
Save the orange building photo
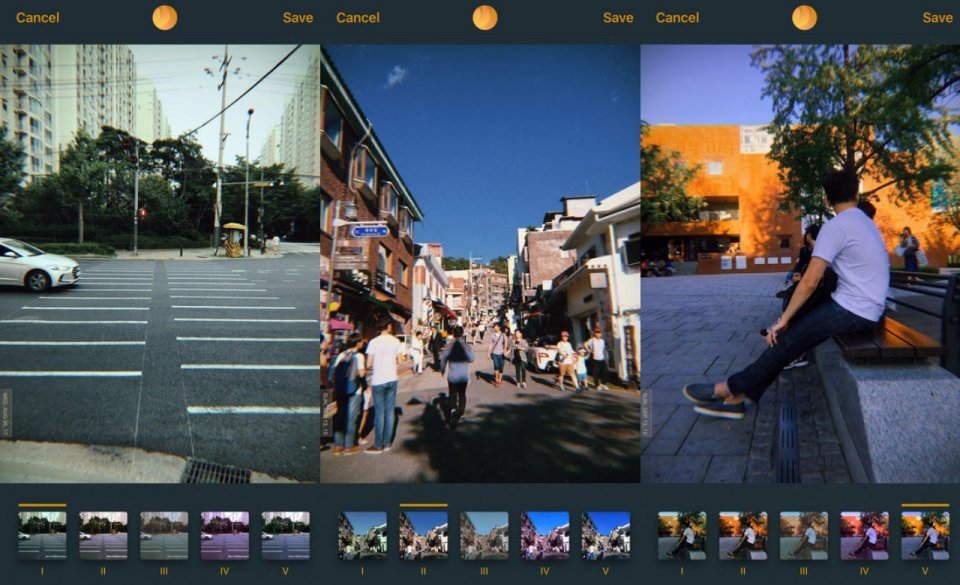pyautogui.click(x=937, y=17)
